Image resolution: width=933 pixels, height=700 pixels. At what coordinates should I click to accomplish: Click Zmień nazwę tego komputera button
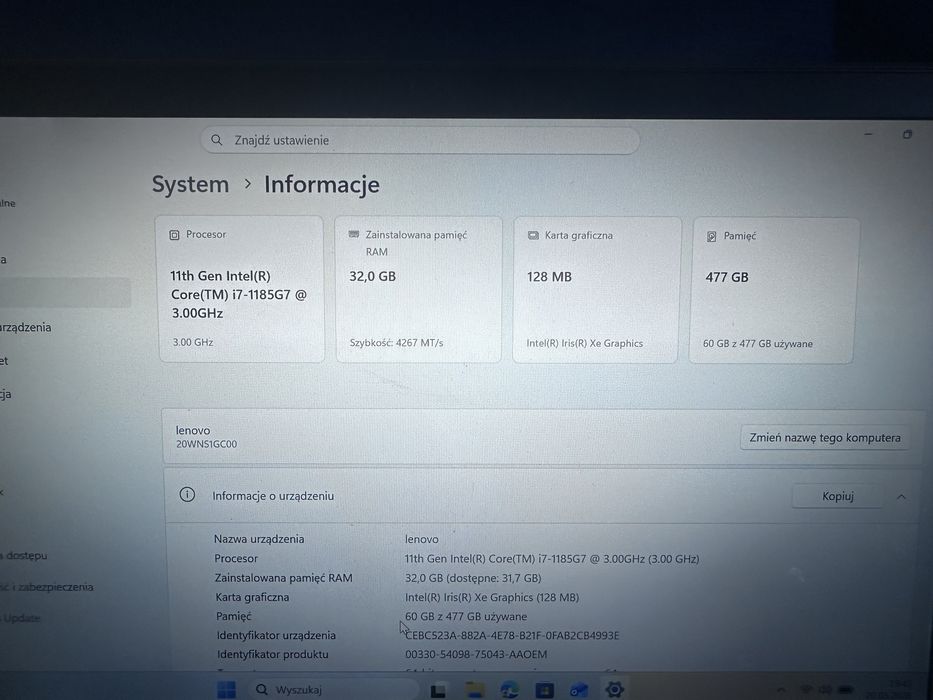tap(825, 438)
